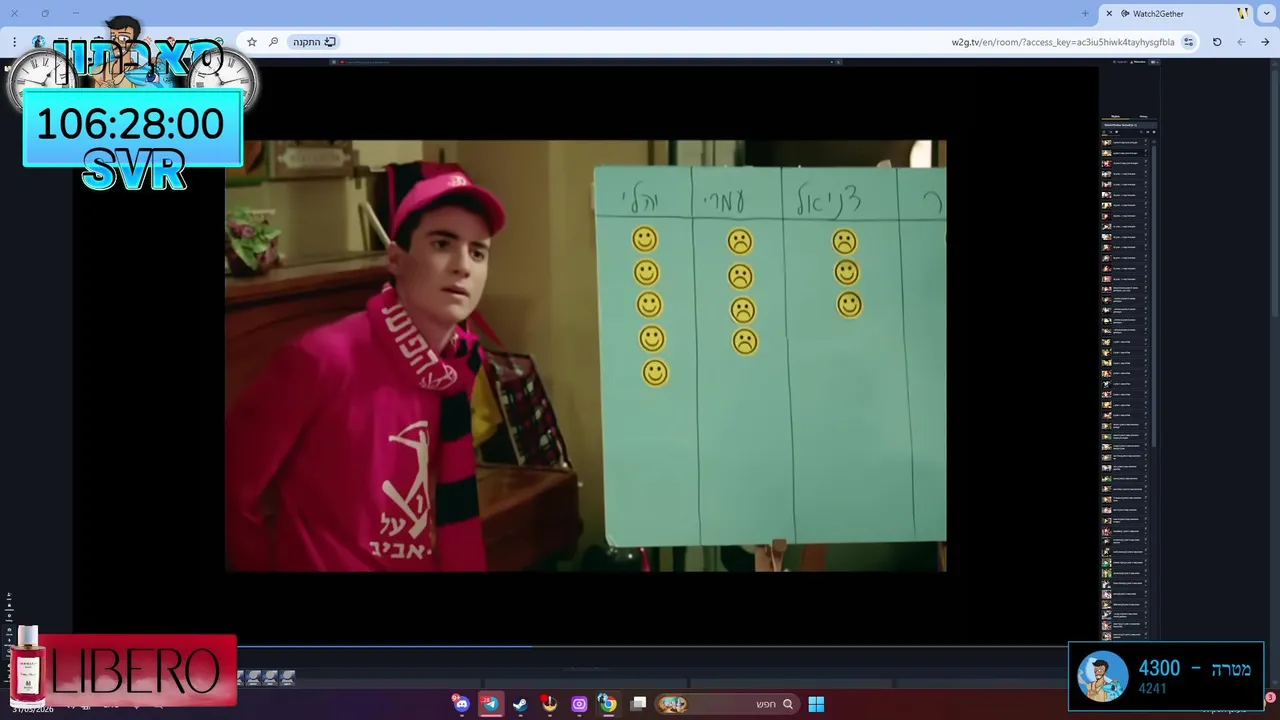Bookmark this page with the star
Image resolution: width=1280 pixels, height=720 pixels.
pos(252,42)
